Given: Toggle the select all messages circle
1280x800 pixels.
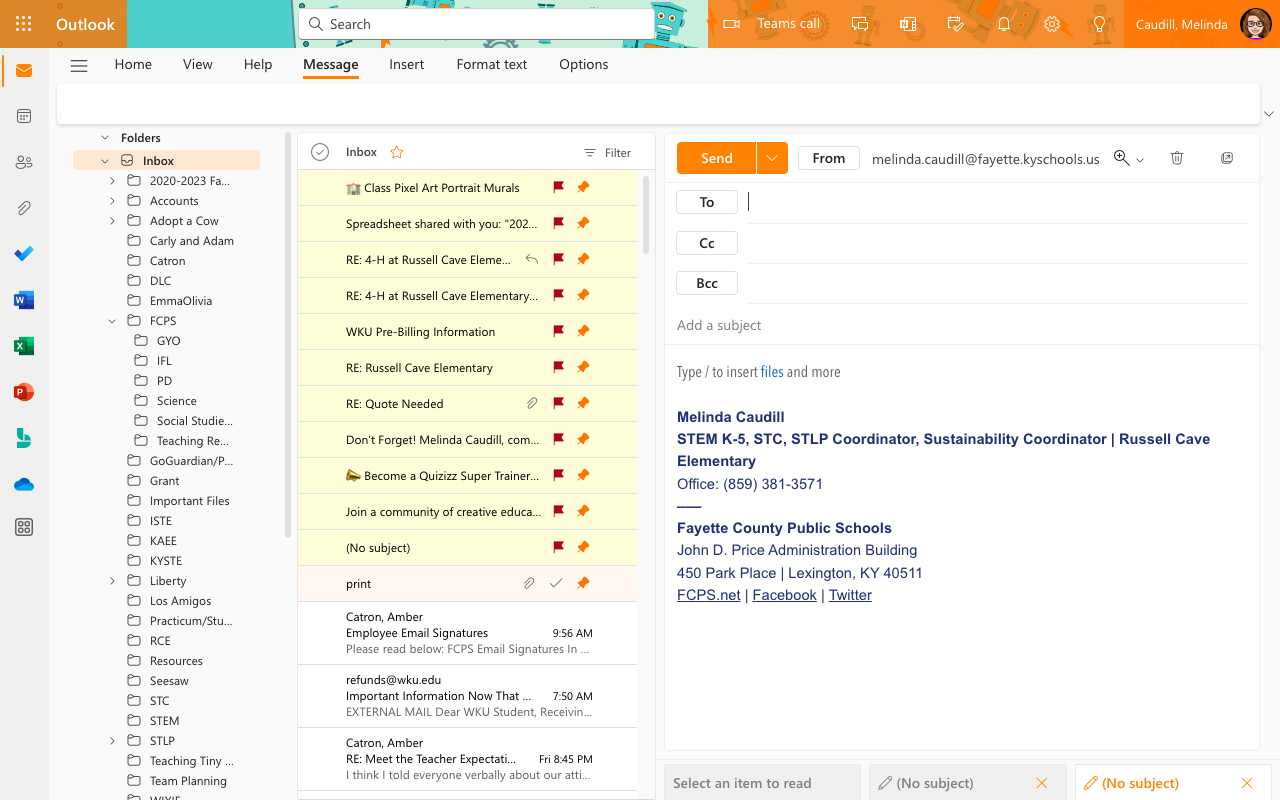Looking at the screenshot, I should [320, 152].
